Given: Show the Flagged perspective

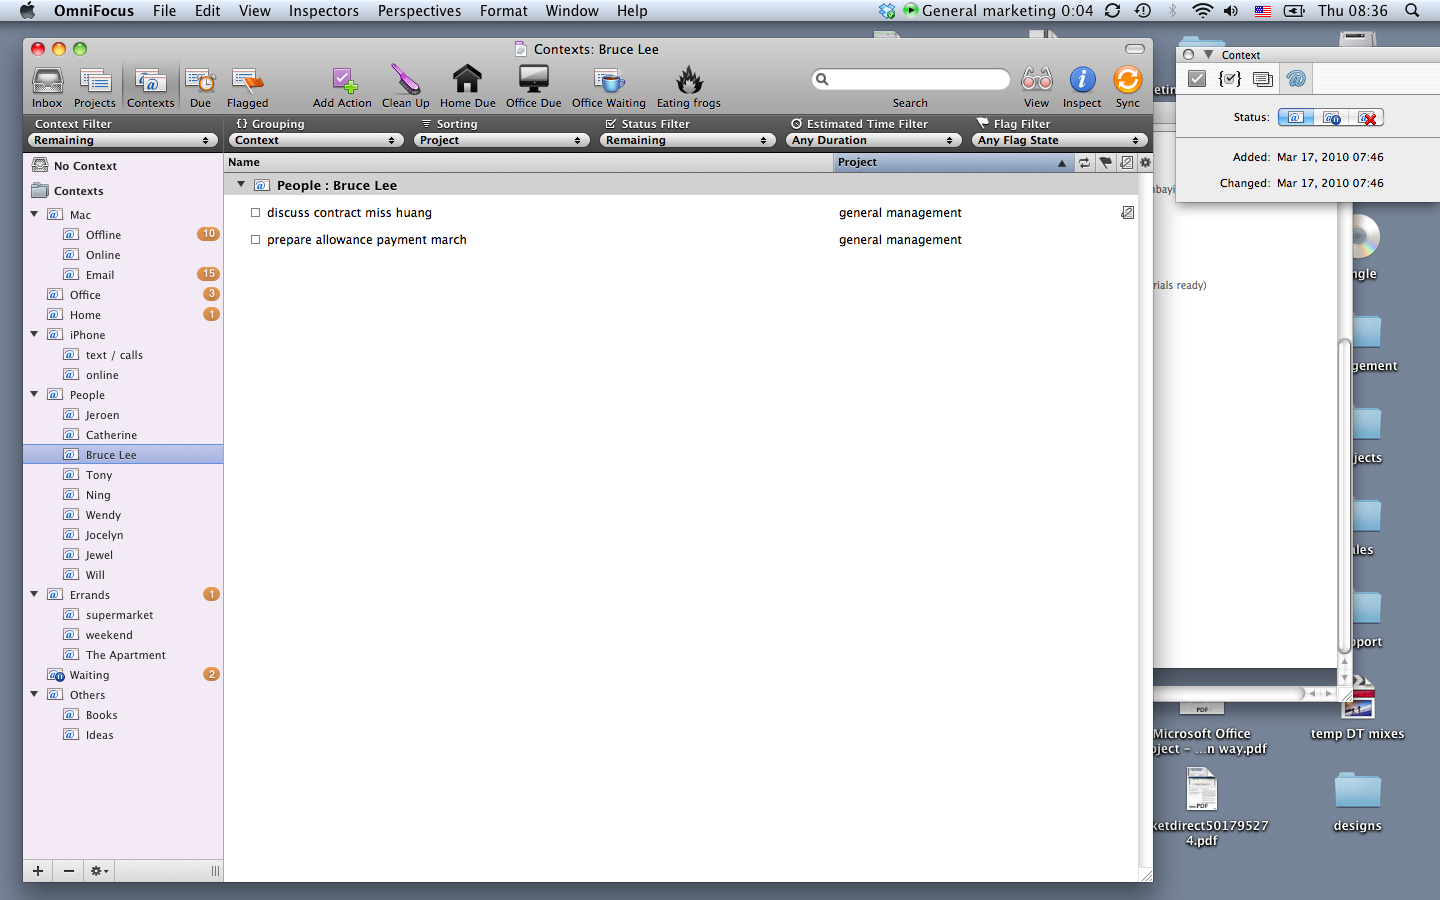Looking at the screenshot, I should pyautogui.click(x=247, y=87).
